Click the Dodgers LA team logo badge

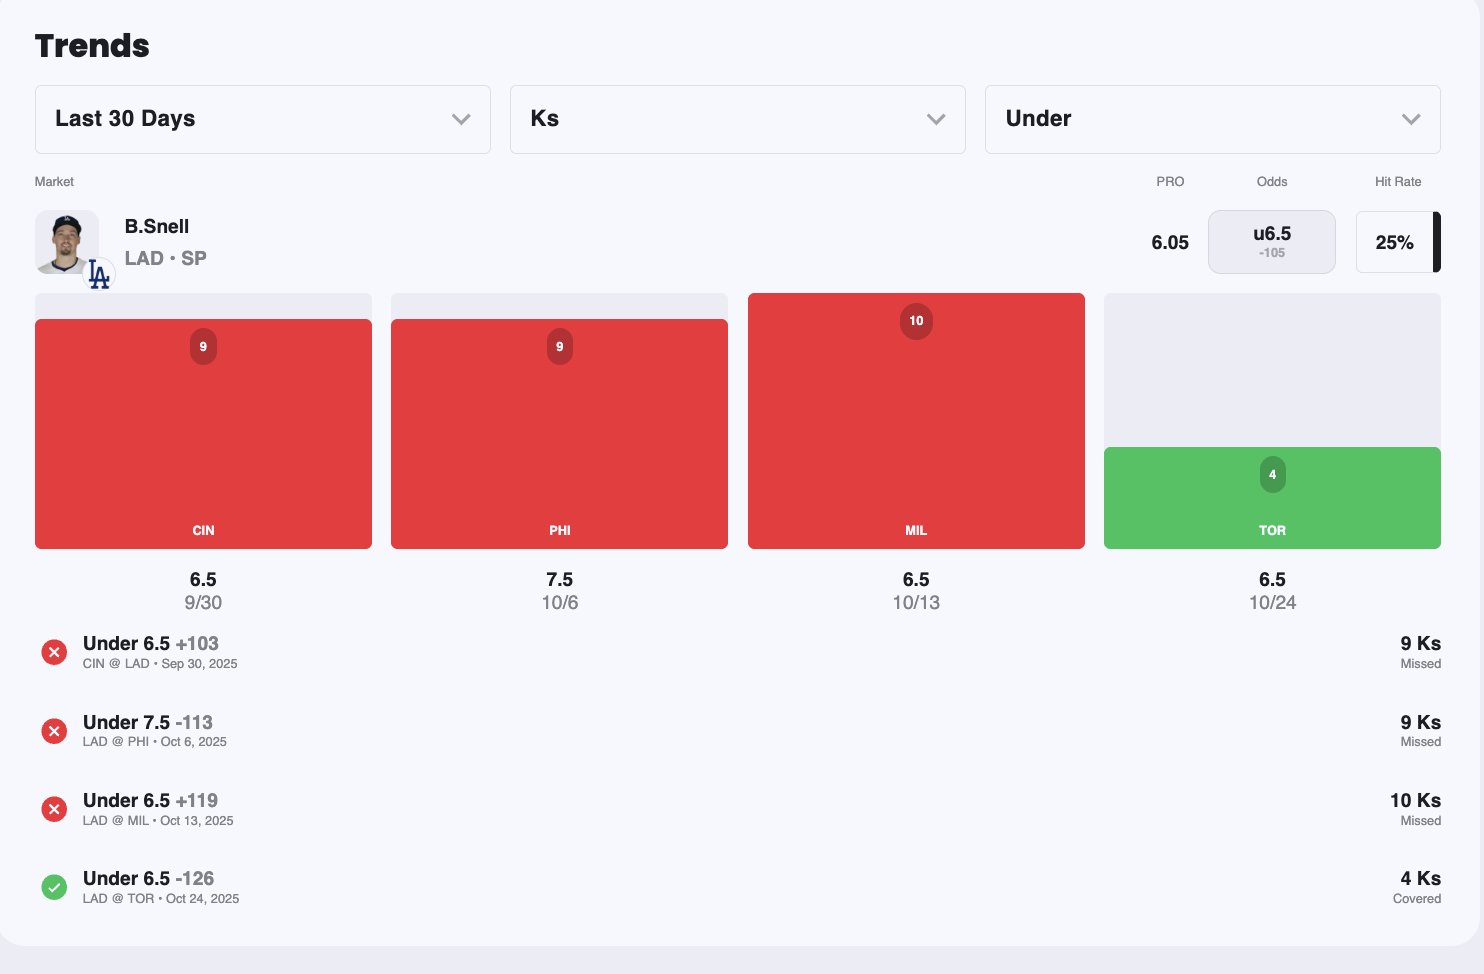(99, 274)
